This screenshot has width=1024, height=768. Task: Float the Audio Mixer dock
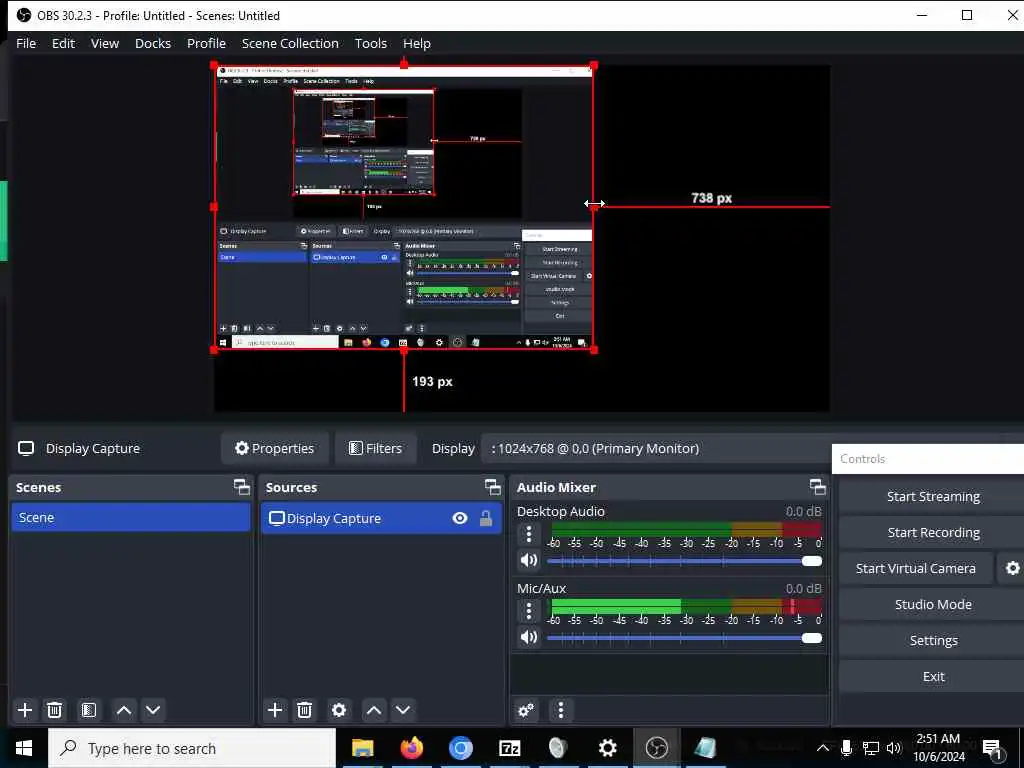pos(817,487)
